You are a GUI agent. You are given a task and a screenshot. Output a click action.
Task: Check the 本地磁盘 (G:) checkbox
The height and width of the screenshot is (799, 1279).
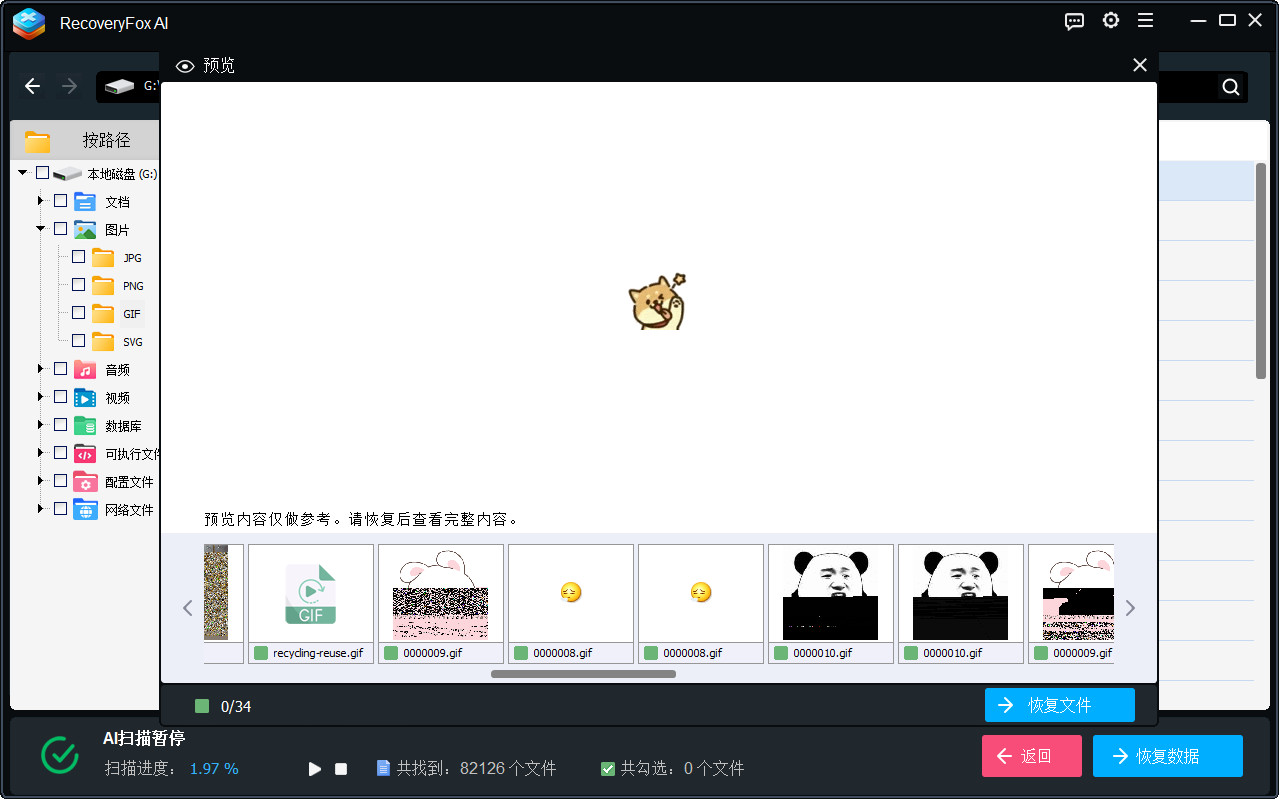[x=42, y=172]
